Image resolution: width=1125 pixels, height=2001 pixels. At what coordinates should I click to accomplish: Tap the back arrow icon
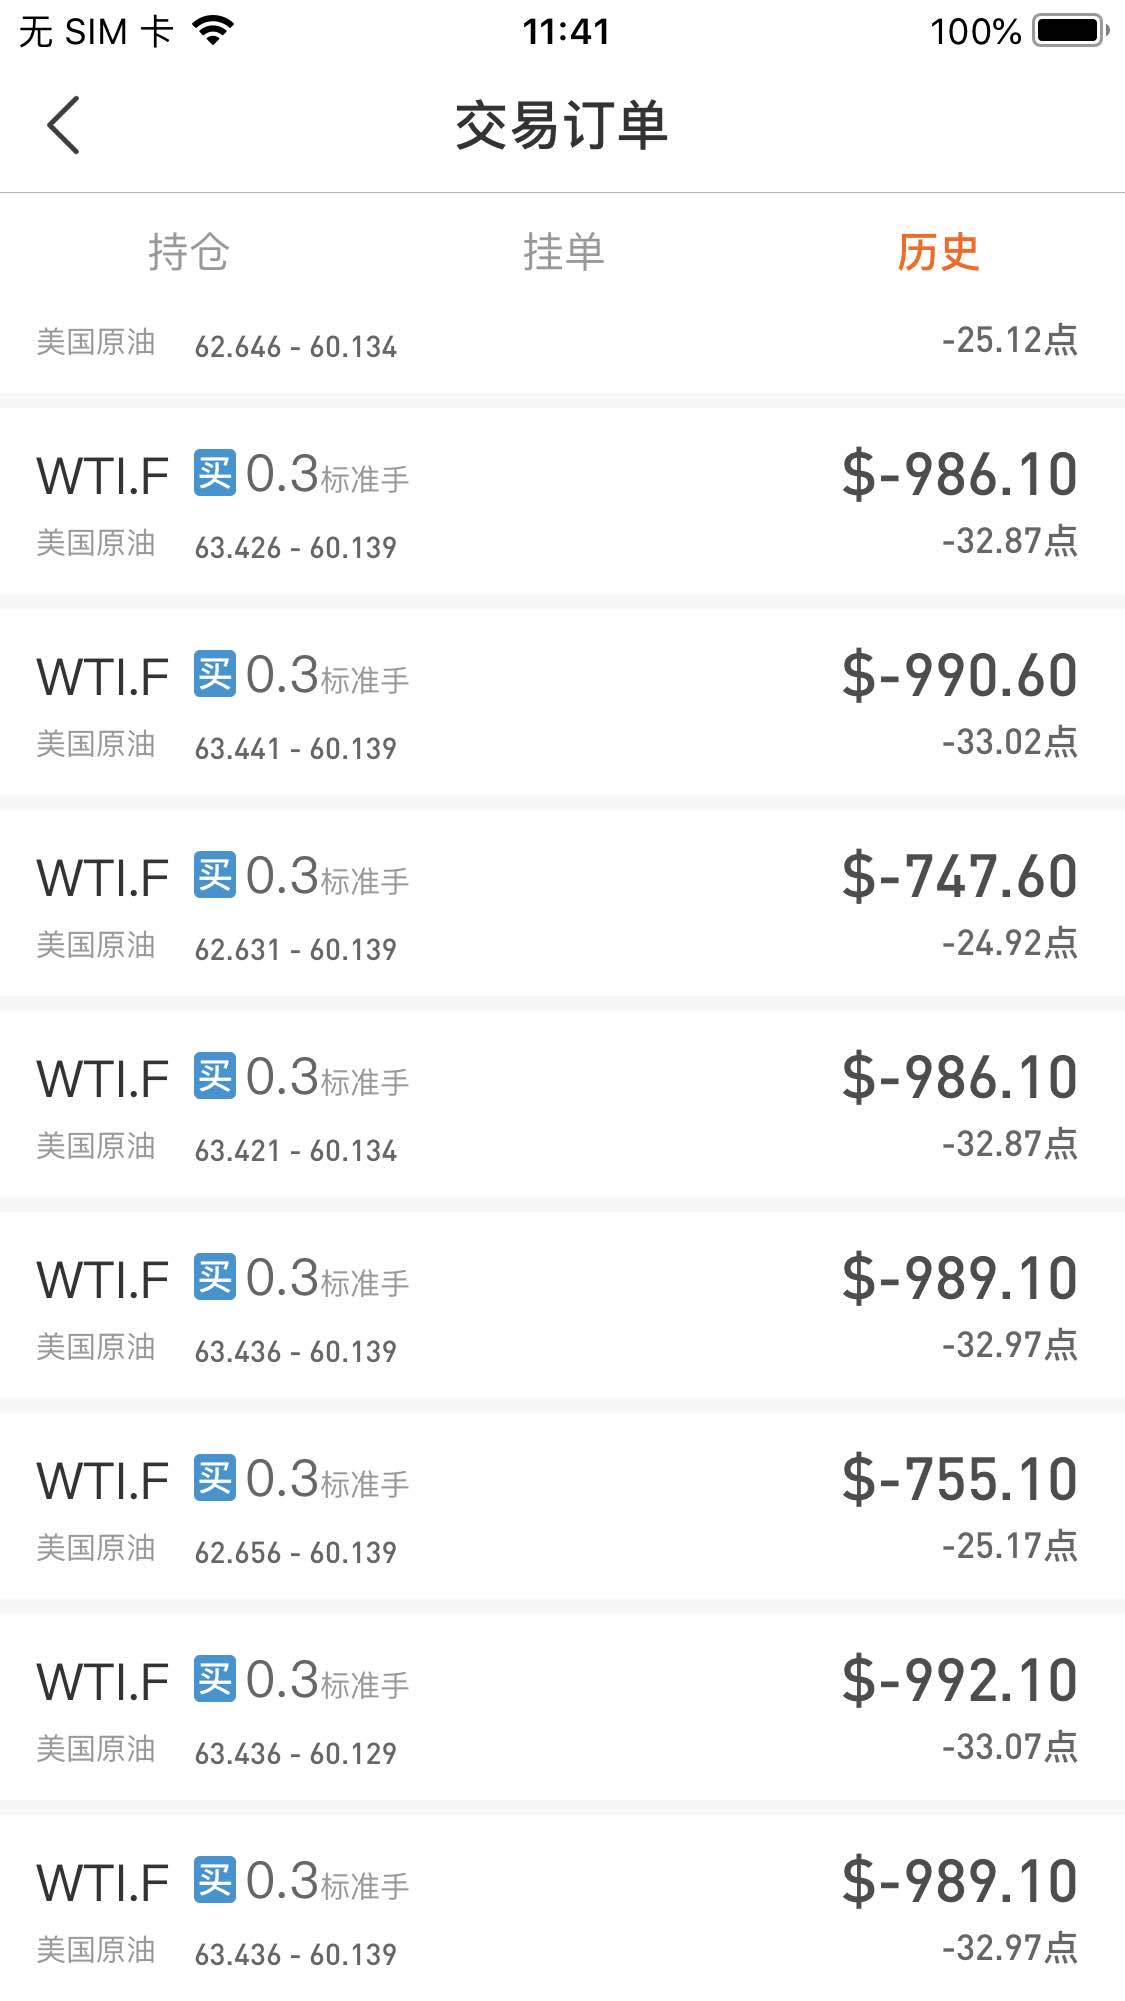pos(63,125)
